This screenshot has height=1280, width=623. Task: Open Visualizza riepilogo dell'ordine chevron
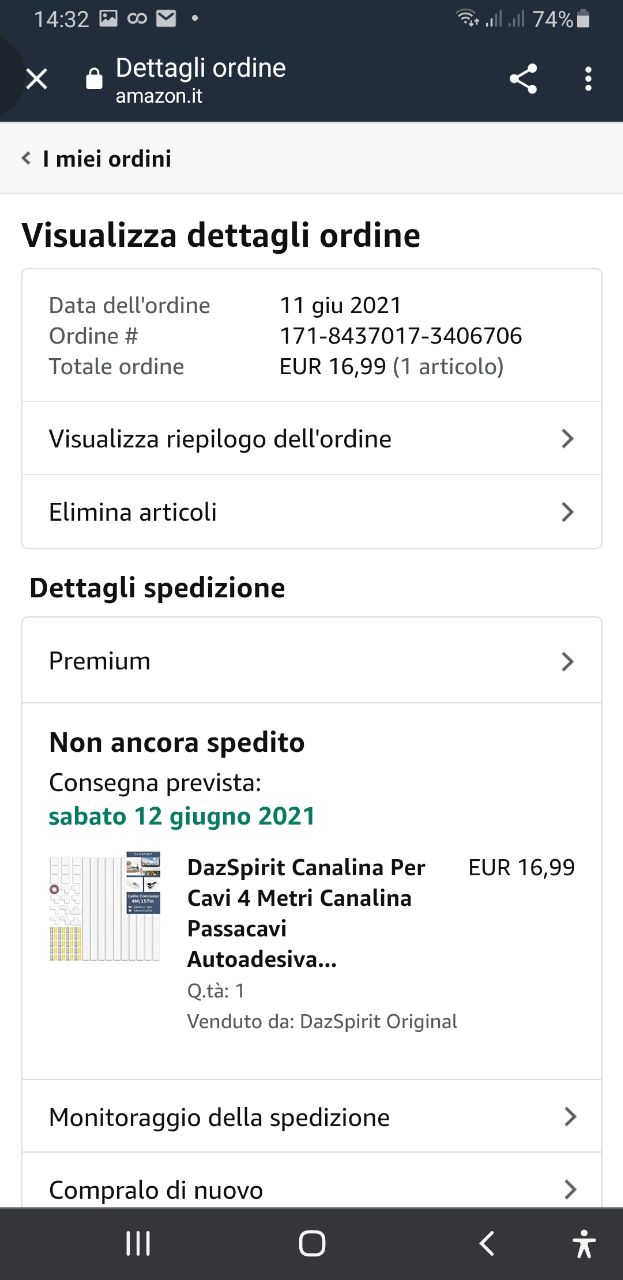point(567,438)
